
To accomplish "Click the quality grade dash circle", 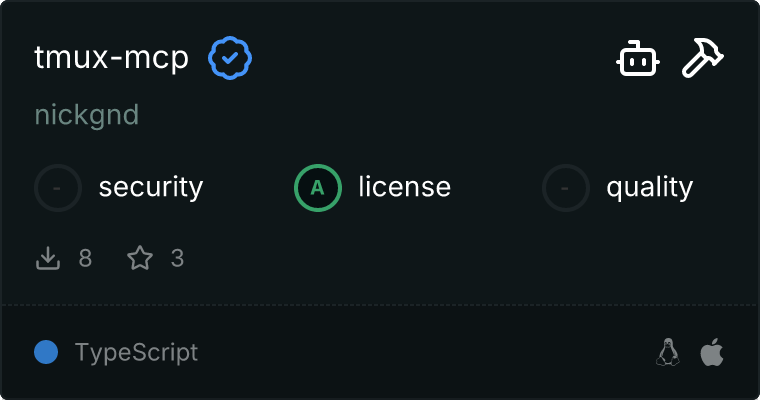I will (566, 187).
